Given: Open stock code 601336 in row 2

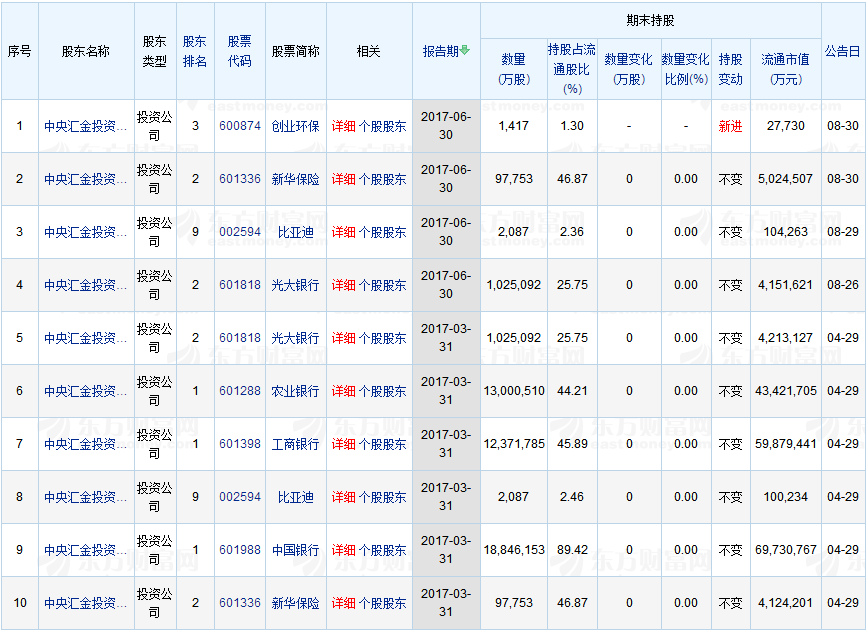Looking at the screenshot, I should [240, 179].
